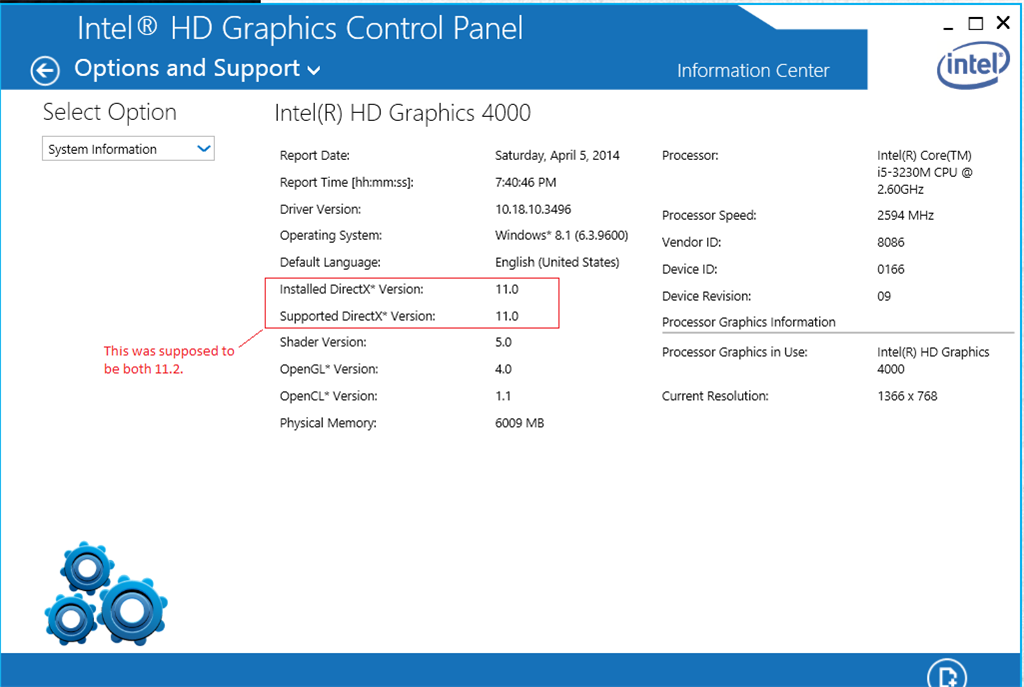The image size is (1024, 687).
Task: Select driver version 10.18.10.3496
Action: click(x=533, y=209)
